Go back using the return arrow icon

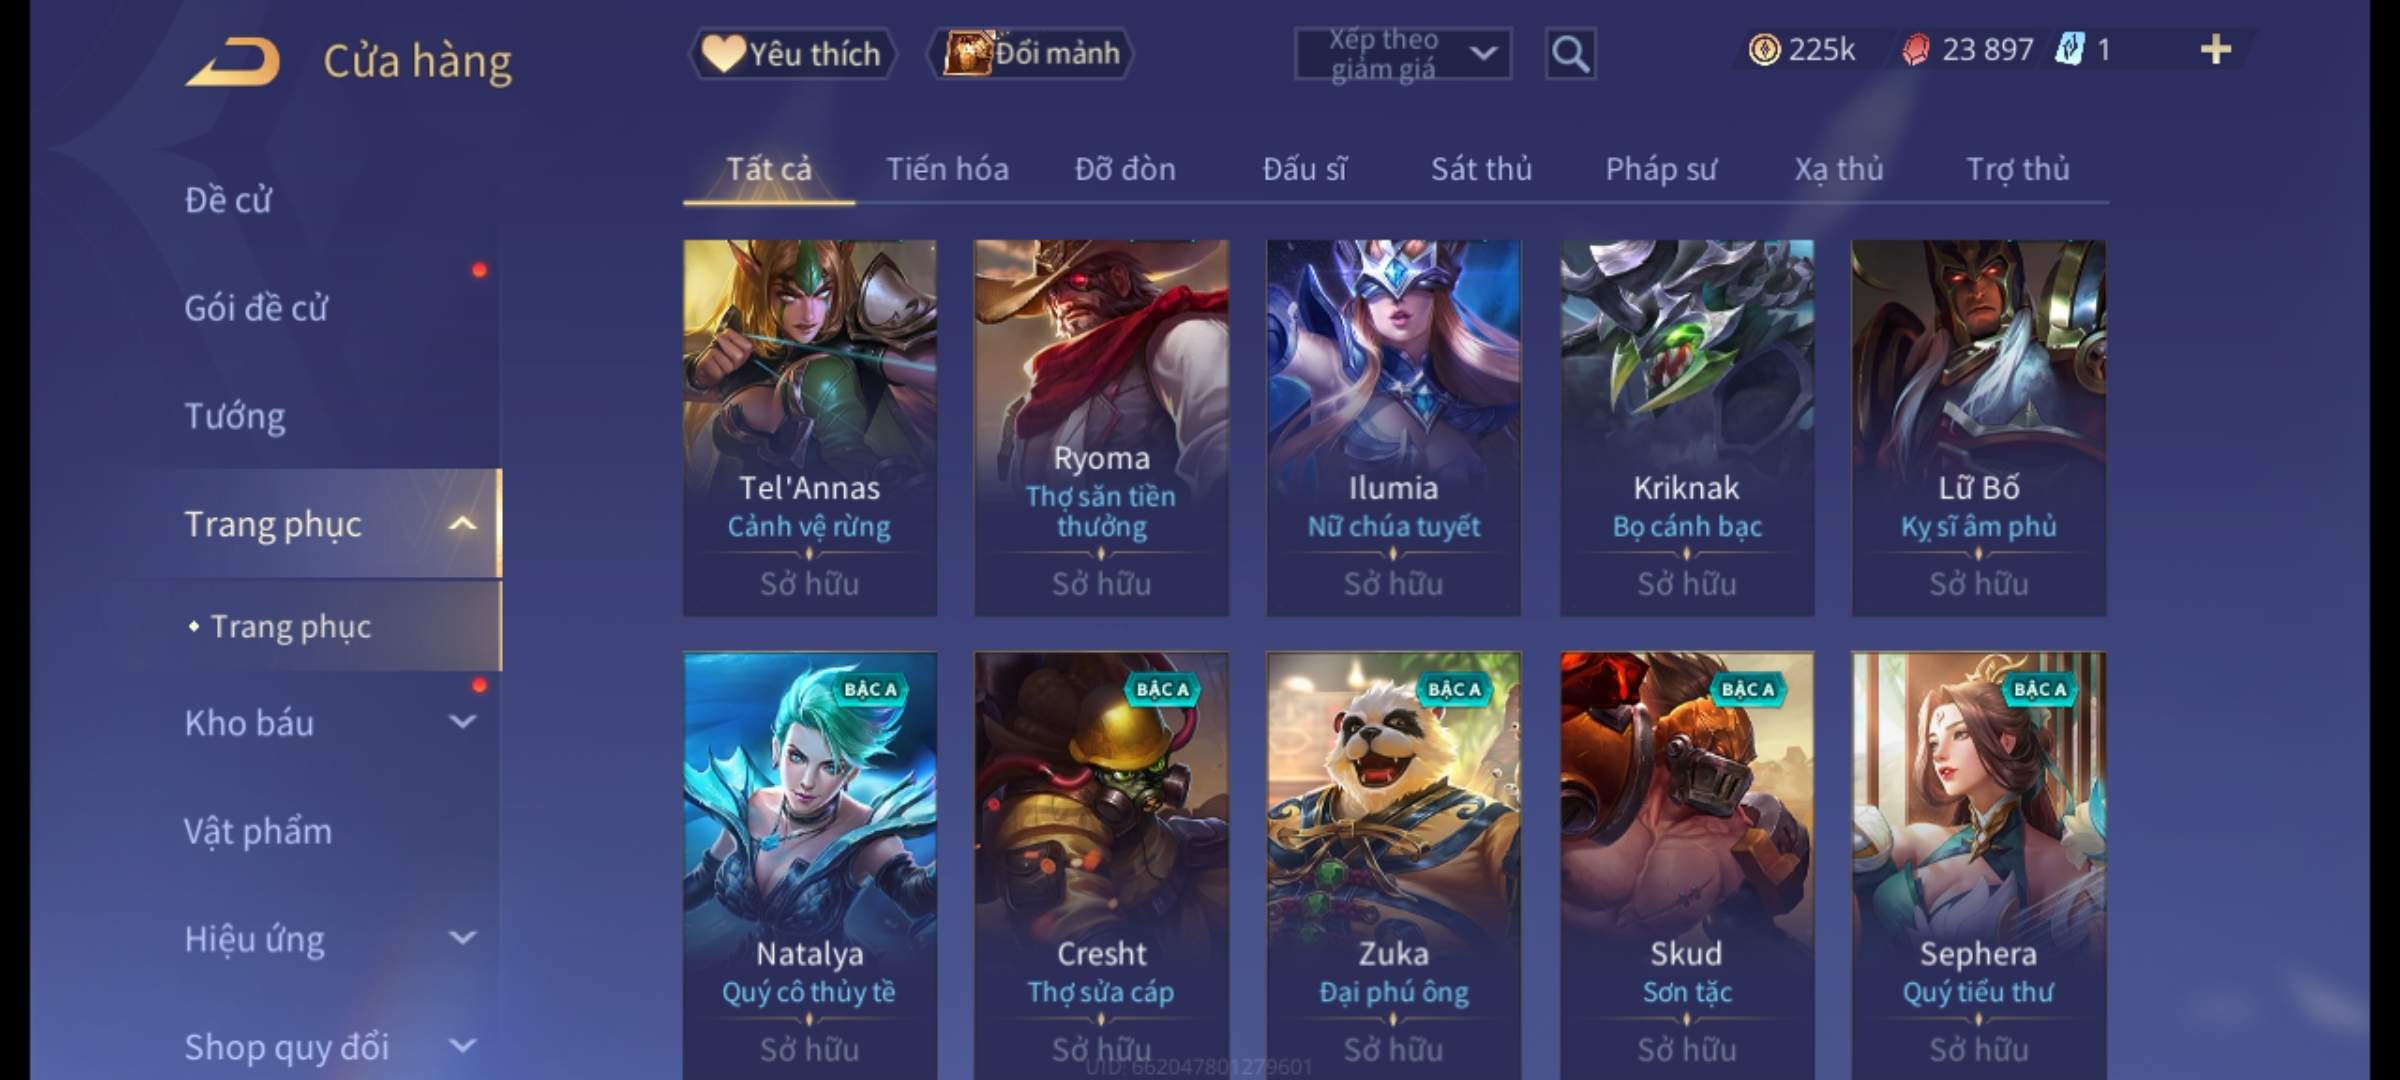point(232,61)
